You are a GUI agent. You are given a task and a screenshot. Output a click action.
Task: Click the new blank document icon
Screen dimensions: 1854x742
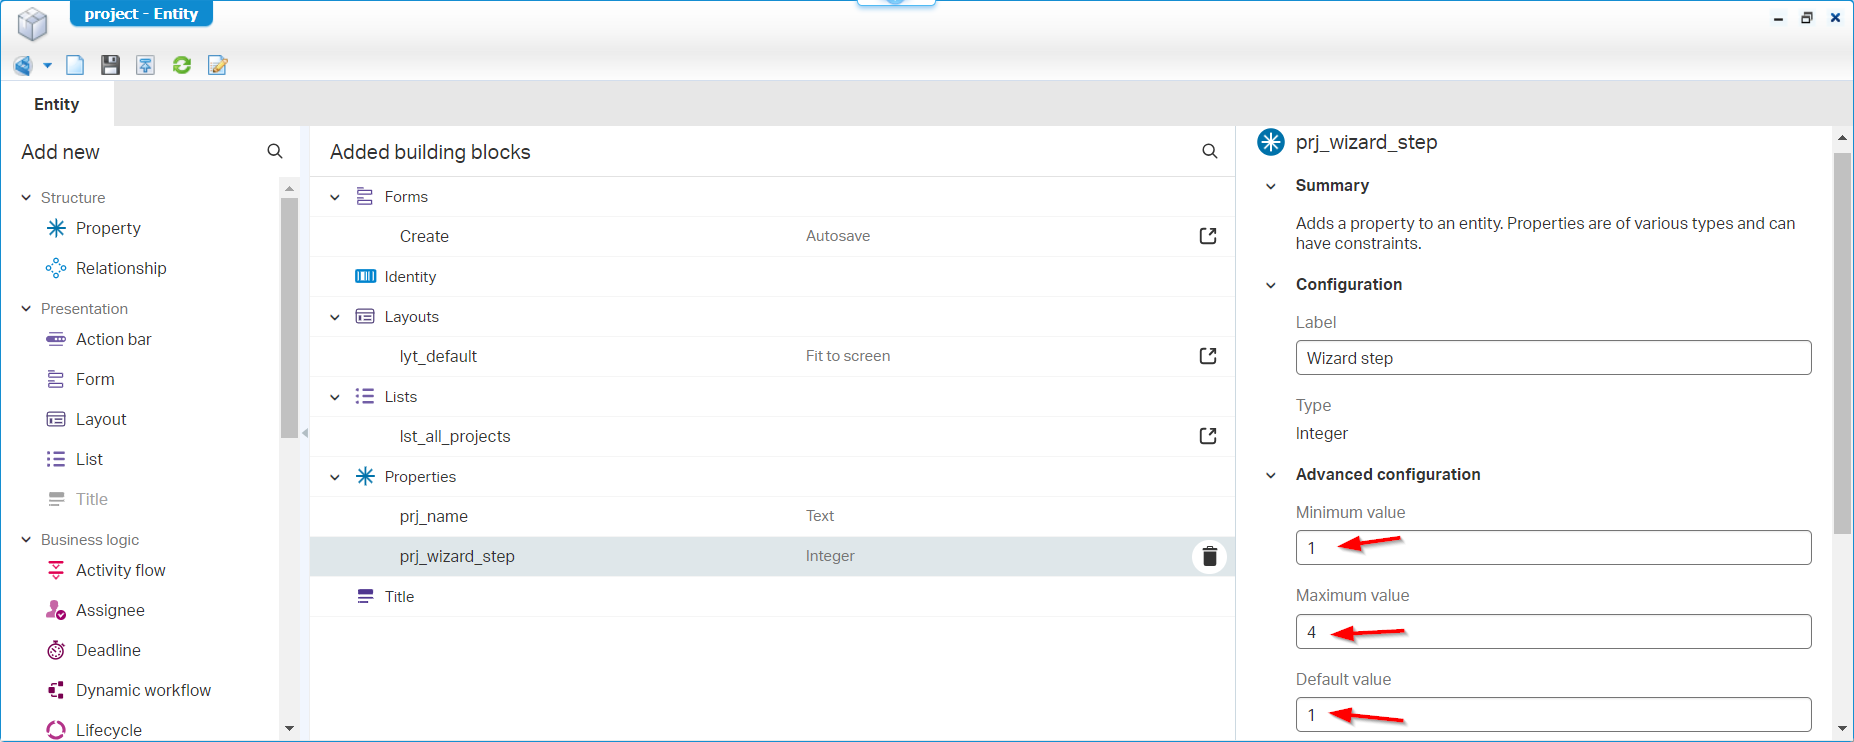tap(75, 65)
